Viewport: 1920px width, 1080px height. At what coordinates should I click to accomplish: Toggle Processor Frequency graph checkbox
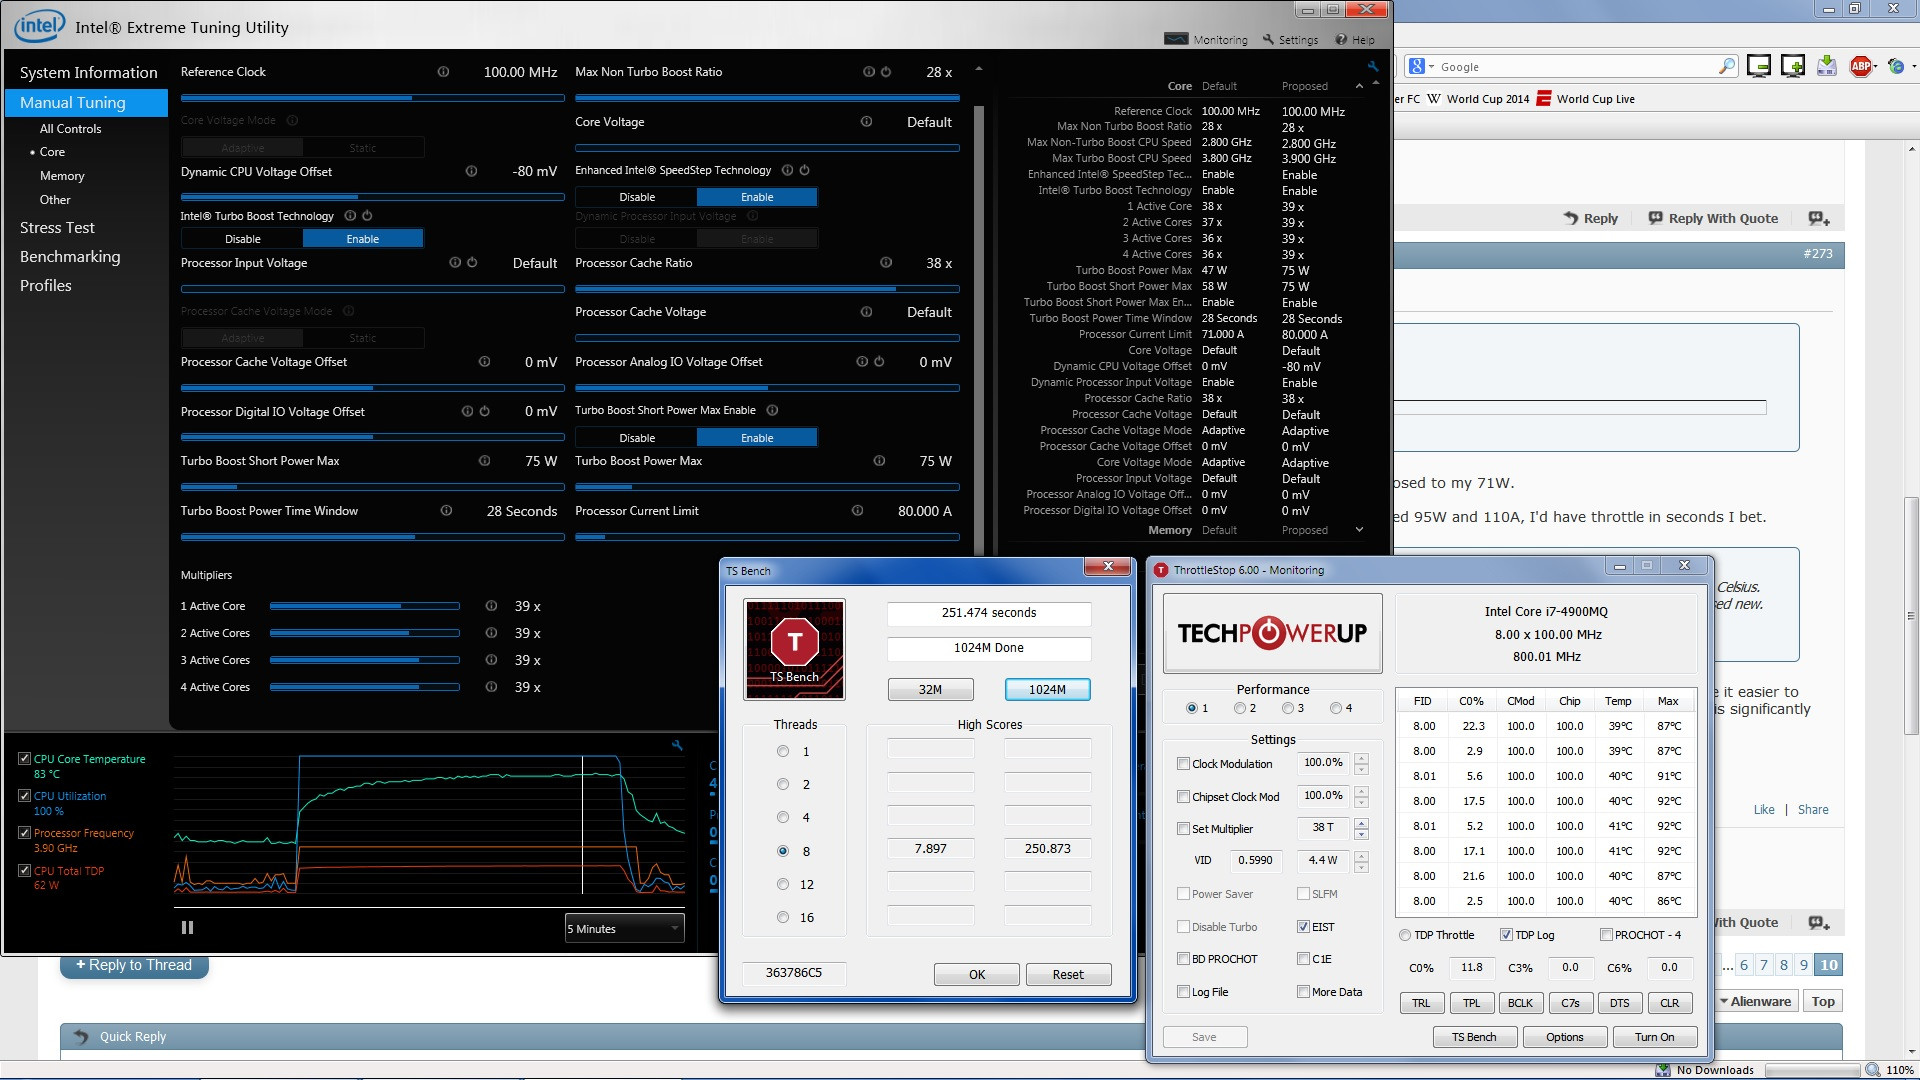24,833
